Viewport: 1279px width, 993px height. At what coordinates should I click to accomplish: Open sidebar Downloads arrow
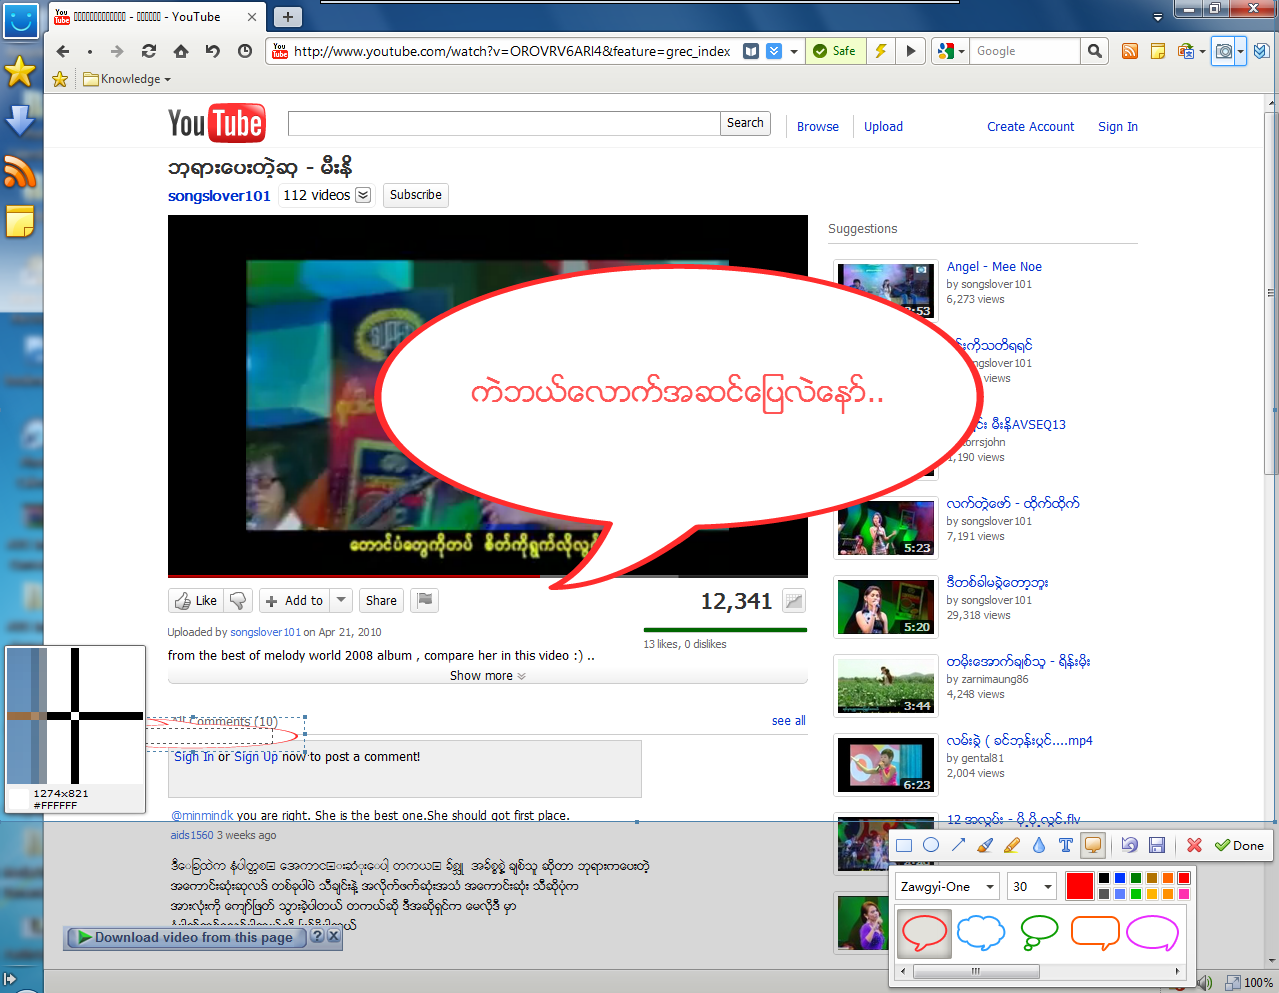click(20, 121)
